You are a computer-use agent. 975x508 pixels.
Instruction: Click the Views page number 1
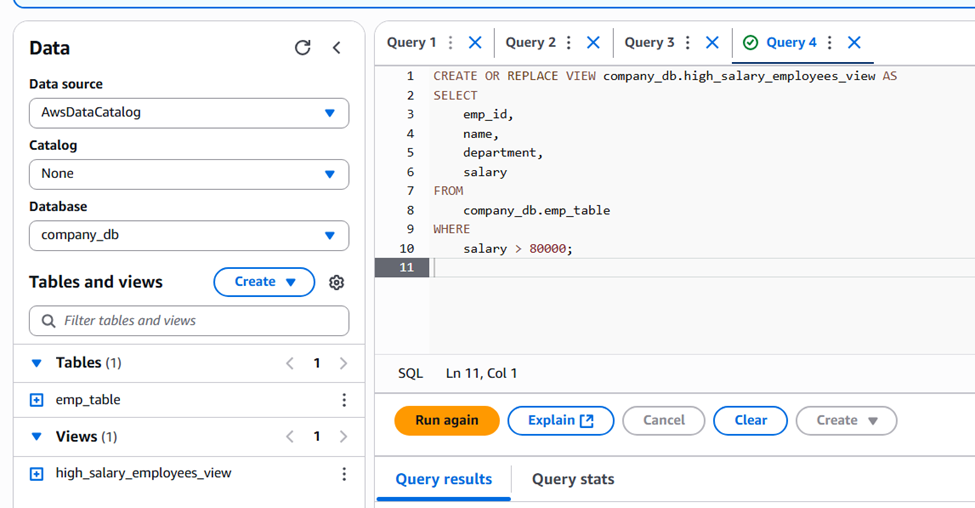click(x=317, y=436)
